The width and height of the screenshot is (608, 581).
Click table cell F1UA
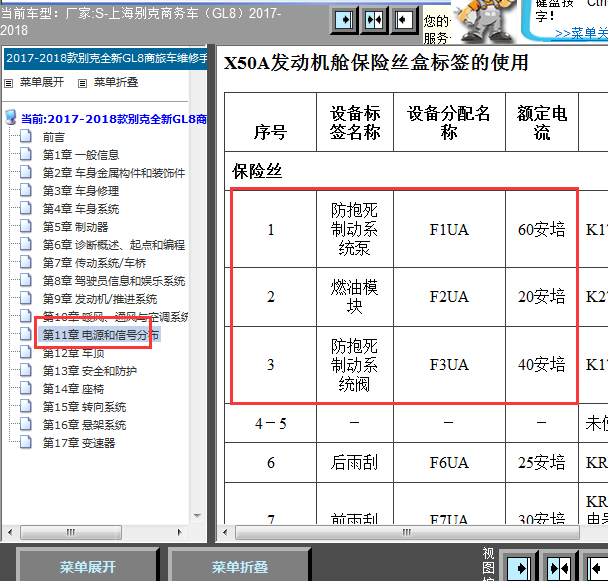(449, 230)
